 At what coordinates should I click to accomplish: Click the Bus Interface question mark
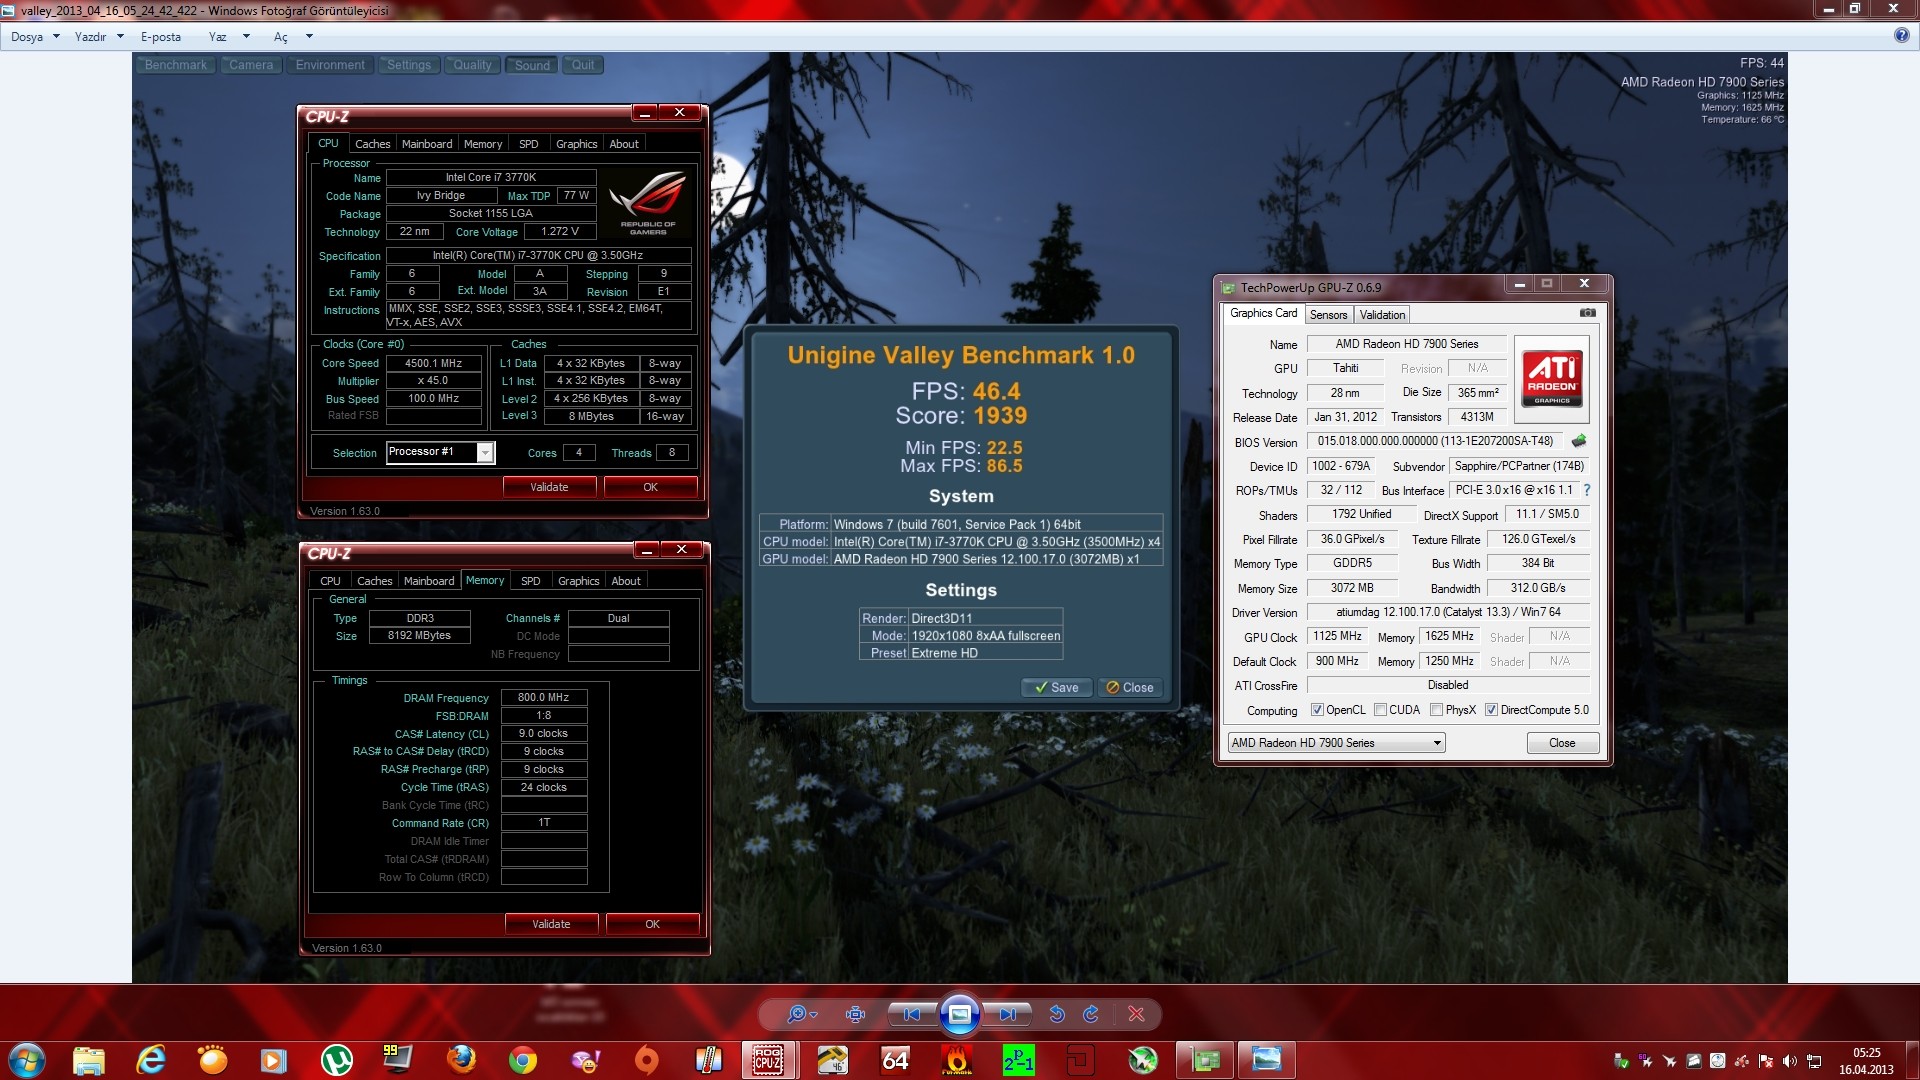1587,490
